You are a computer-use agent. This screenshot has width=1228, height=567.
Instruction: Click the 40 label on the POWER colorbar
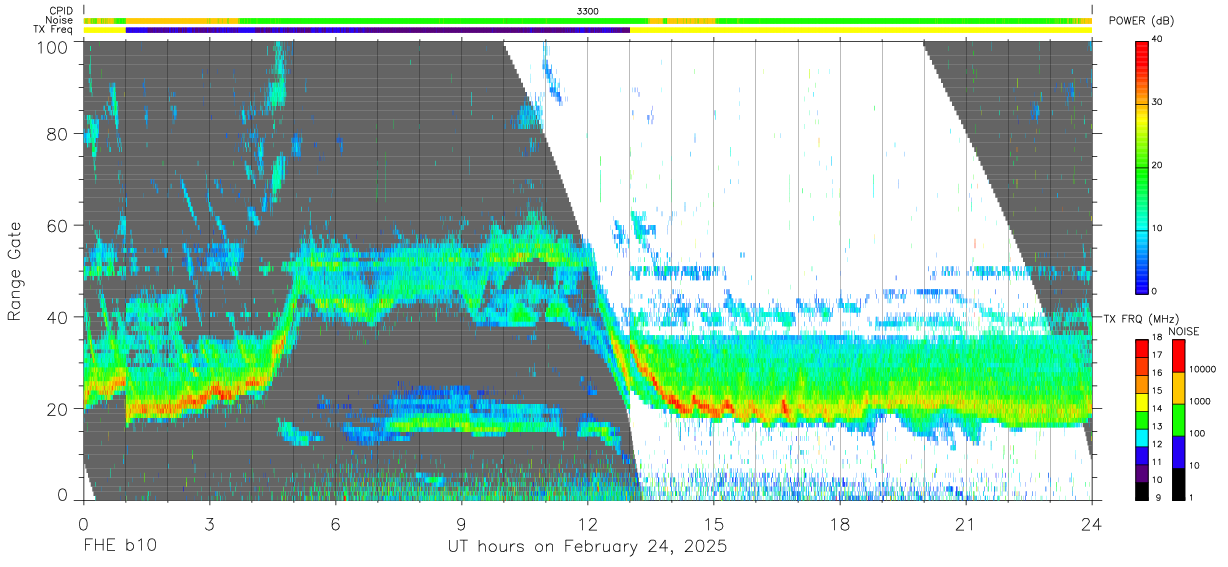(1159, 40)
